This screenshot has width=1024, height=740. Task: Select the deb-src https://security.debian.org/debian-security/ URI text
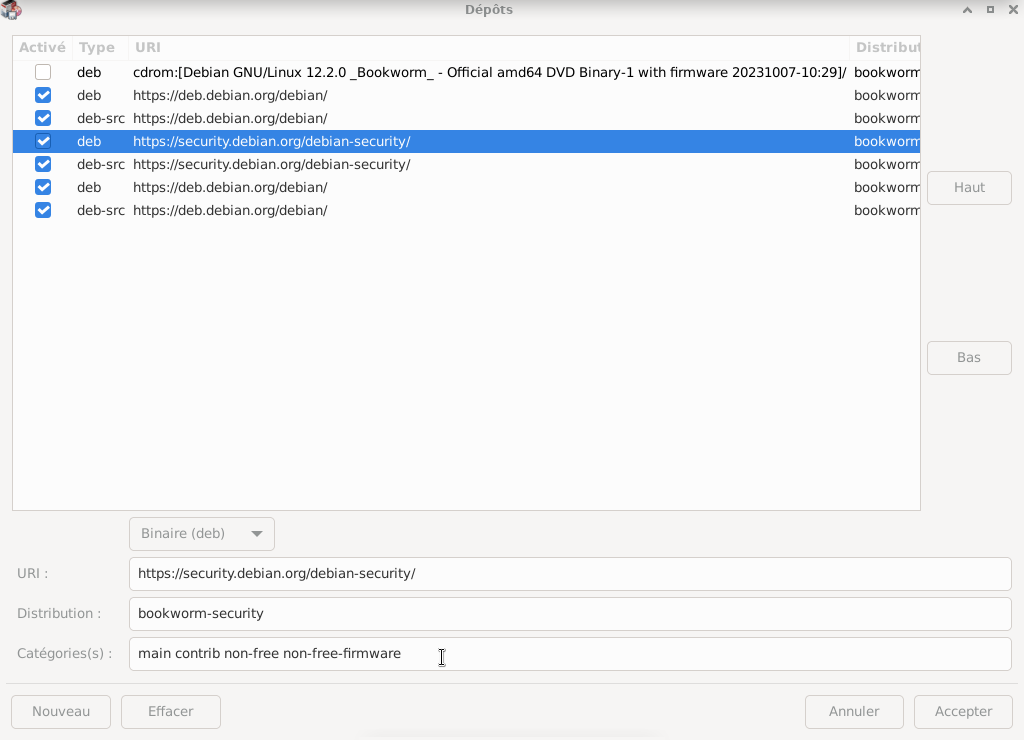point(272,164)
